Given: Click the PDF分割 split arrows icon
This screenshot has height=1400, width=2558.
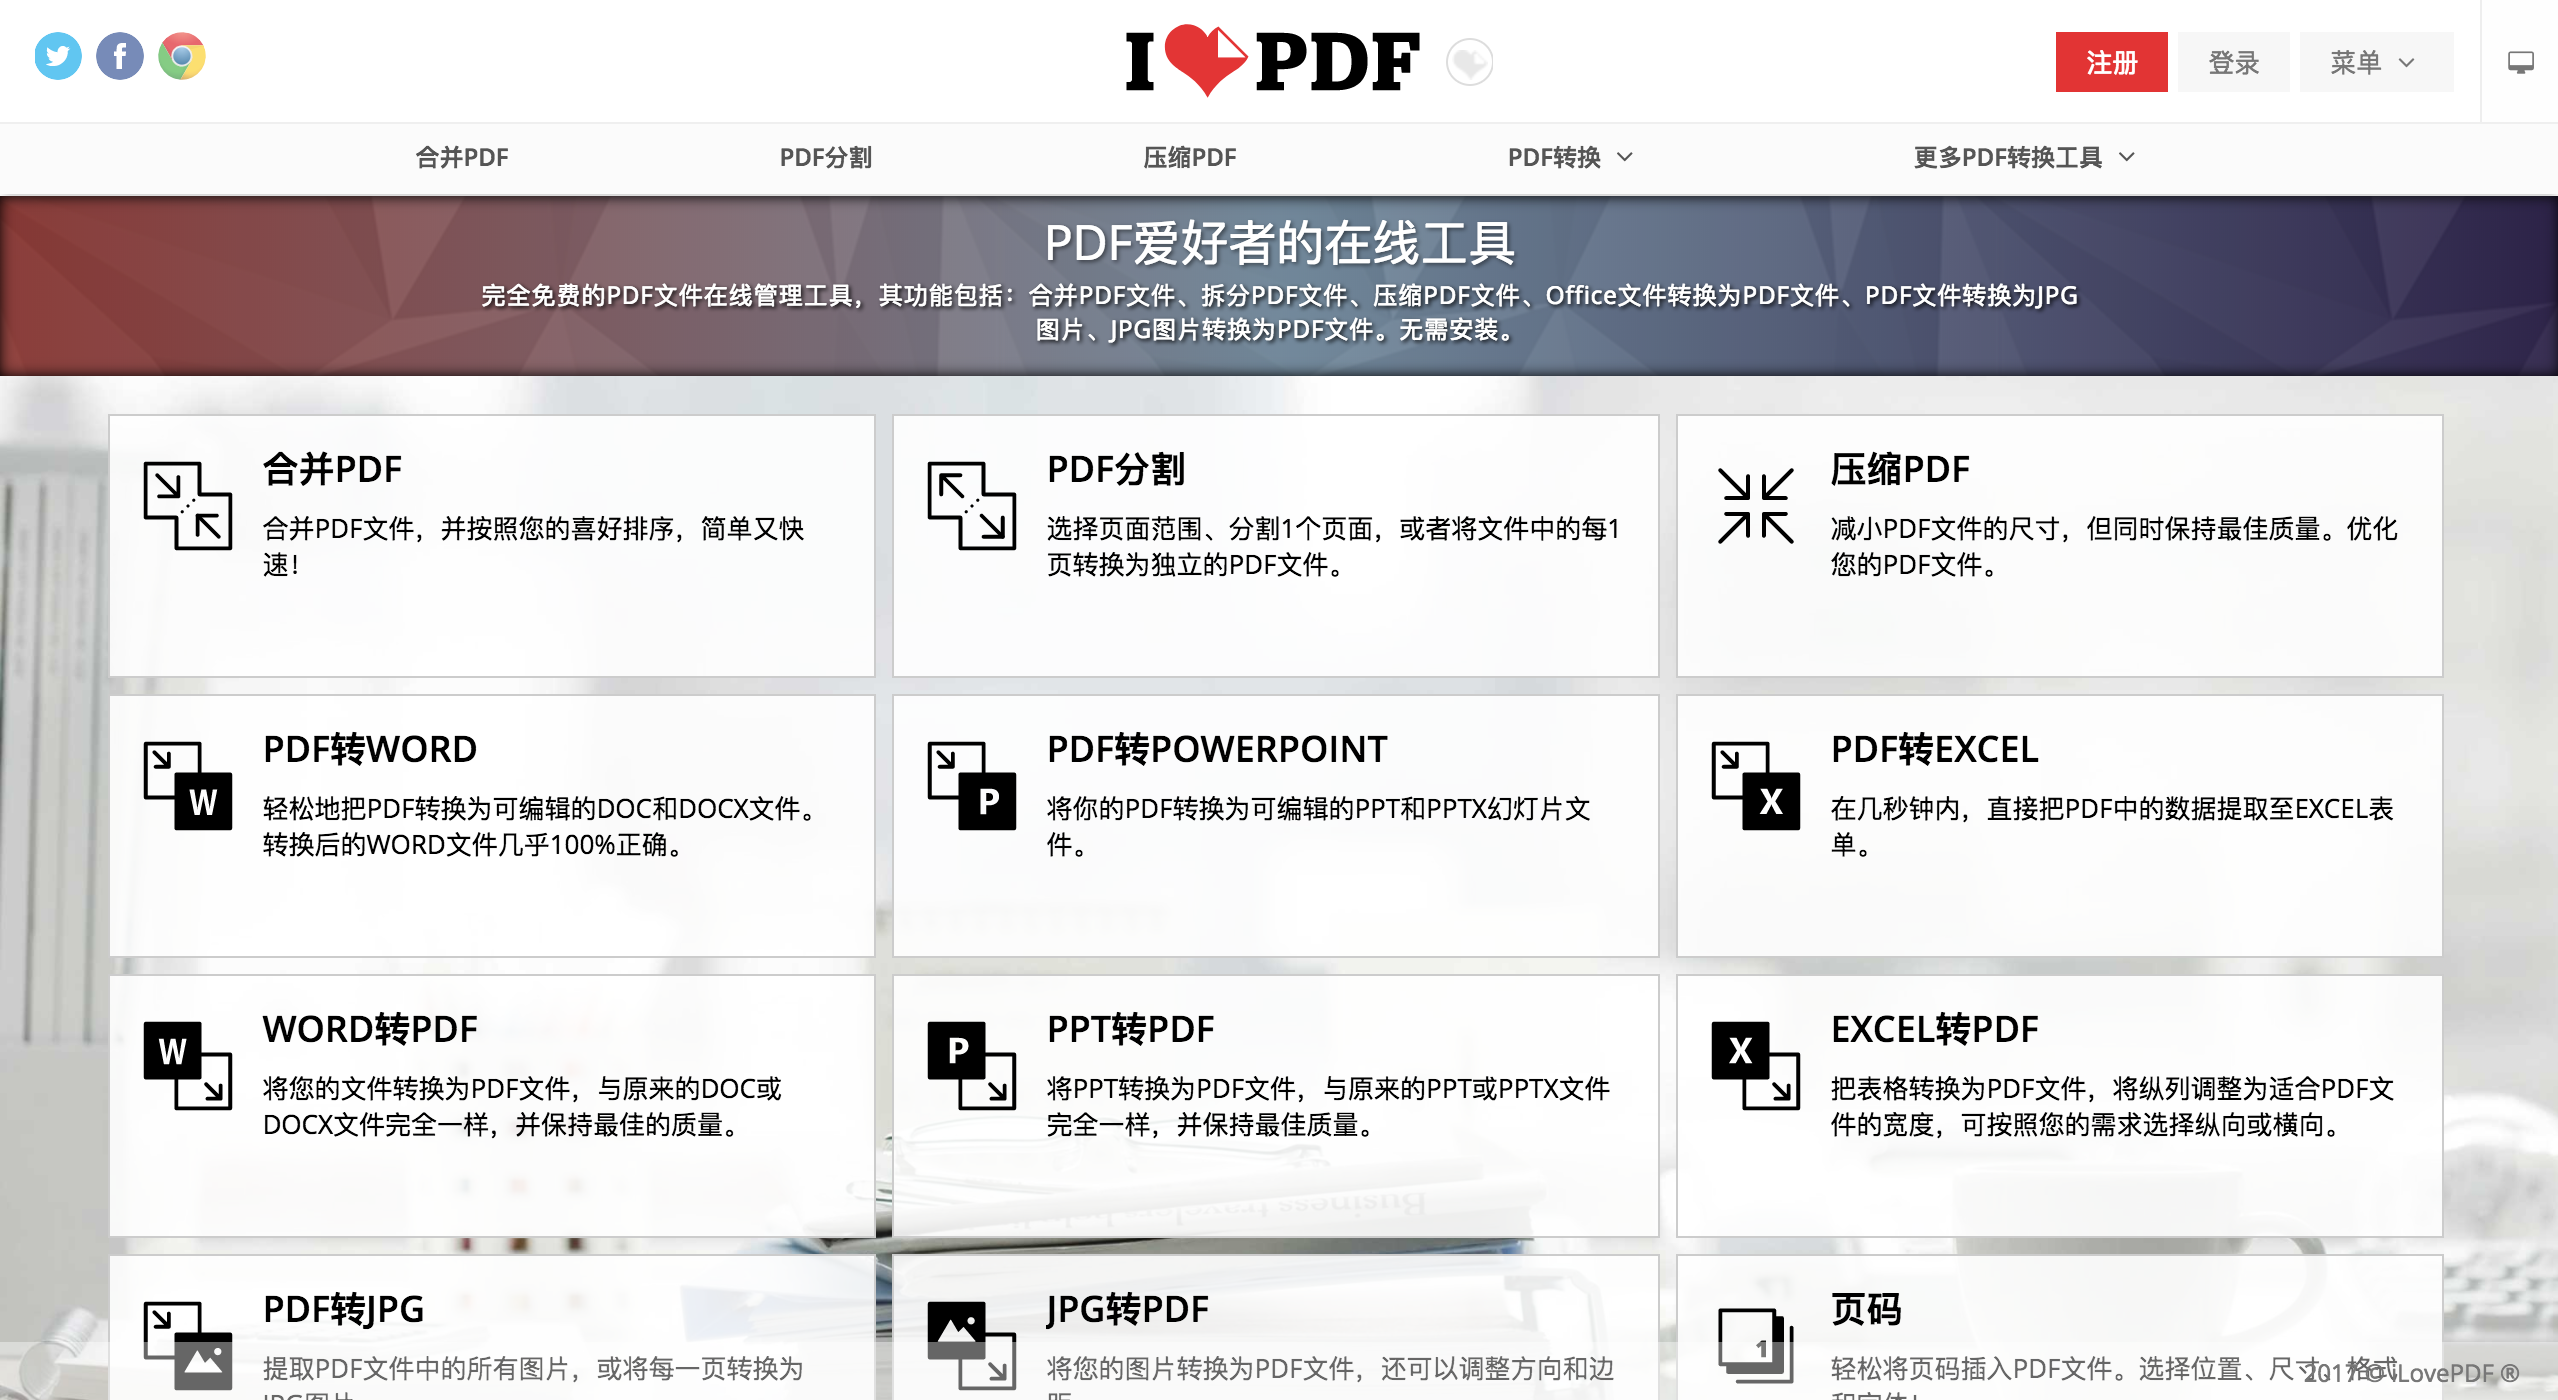Looking at the screenshot, I should [972, 505].
